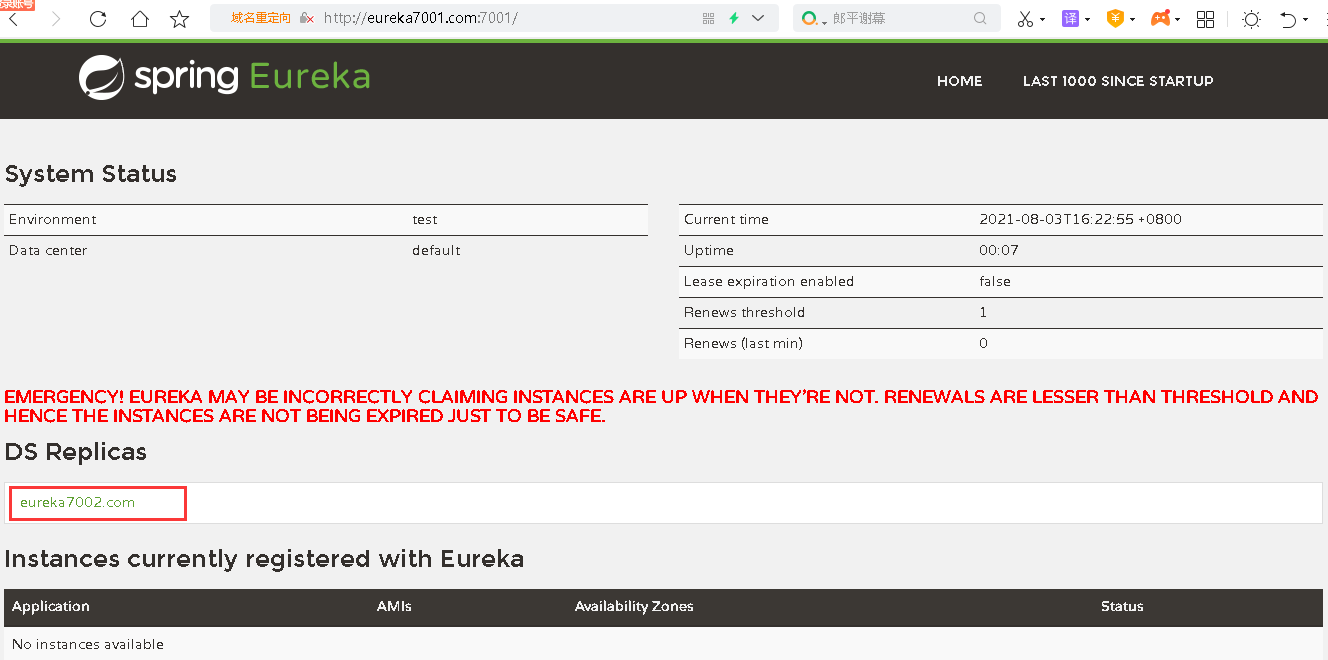Viewport: 1328px width, 660px height.
Task: Expand the screenshot tool dropdown arrow
Action: tap(1042, 20)
